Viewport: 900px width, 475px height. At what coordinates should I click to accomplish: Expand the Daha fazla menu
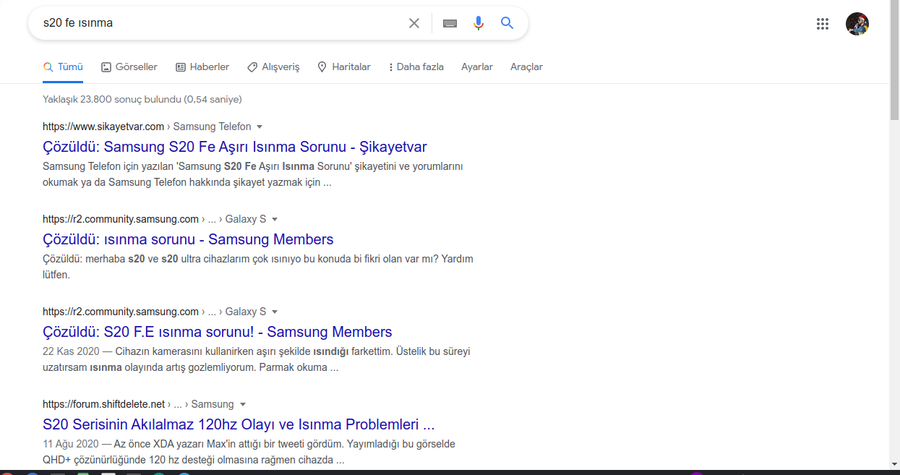click(415, 67)
